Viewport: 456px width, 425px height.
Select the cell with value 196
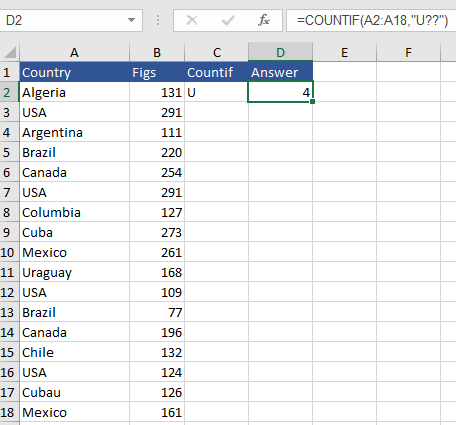click(x=157, y=332)
